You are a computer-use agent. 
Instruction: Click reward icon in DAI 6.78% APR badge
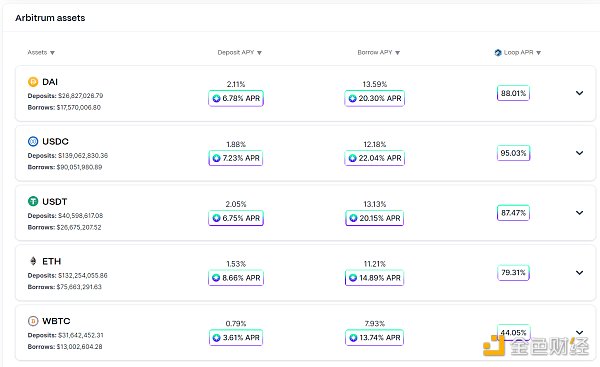point(216,98)
